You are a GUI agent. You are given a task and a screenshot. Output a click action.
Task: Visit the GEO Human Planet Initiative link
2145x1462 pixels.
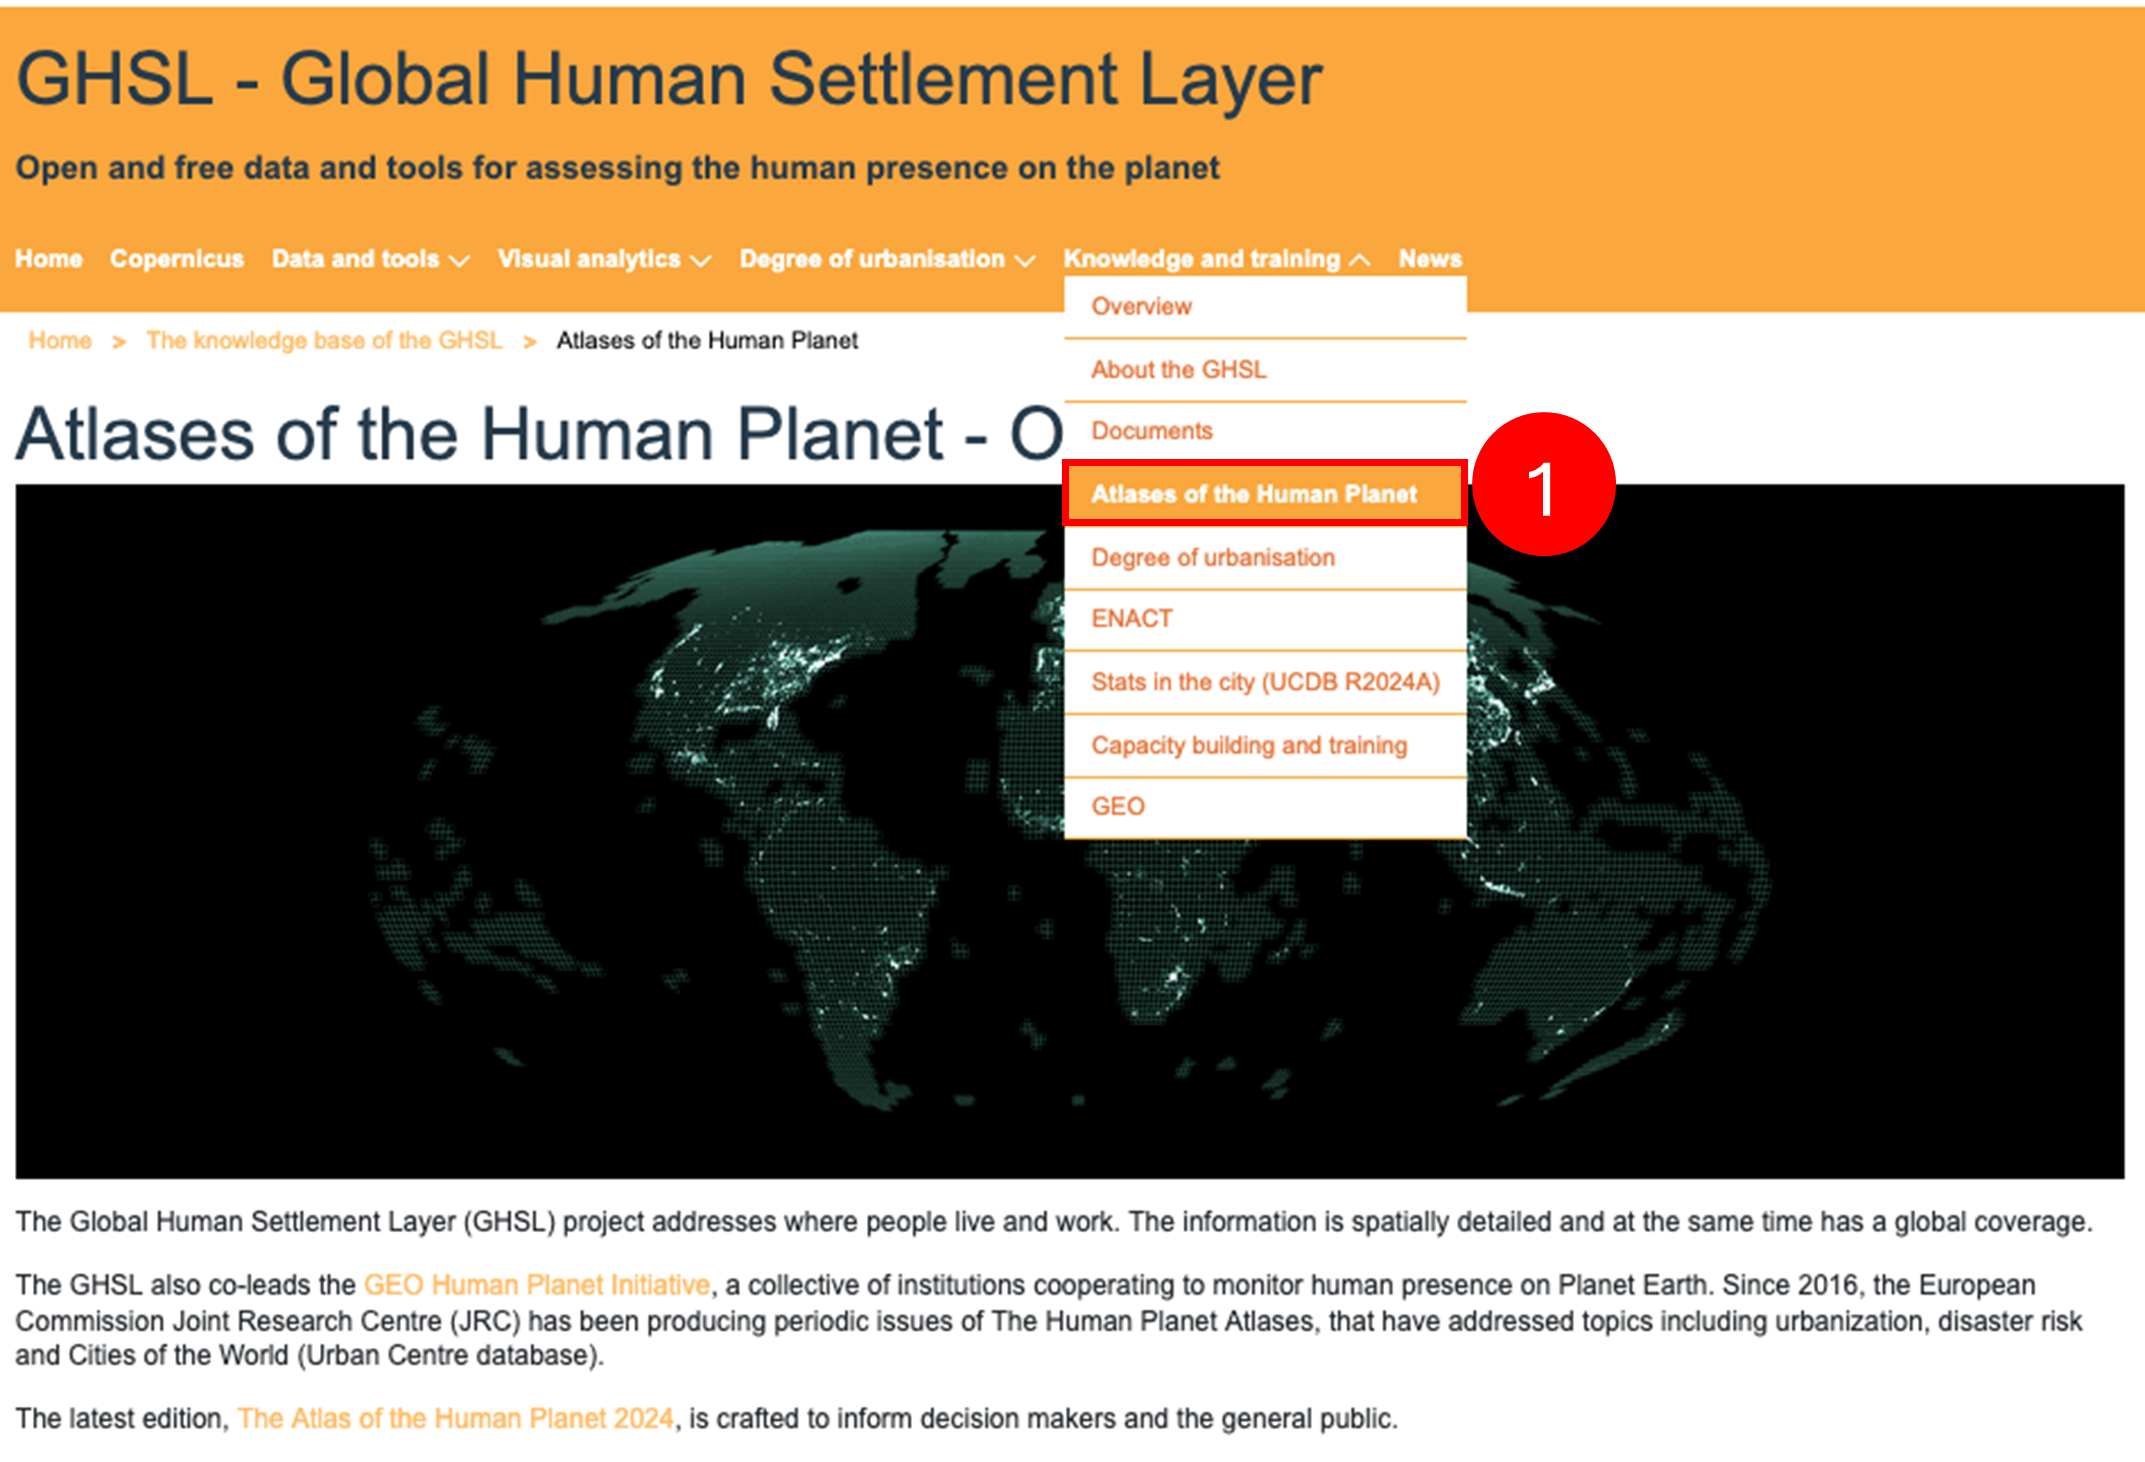[x=537, y=1285]
